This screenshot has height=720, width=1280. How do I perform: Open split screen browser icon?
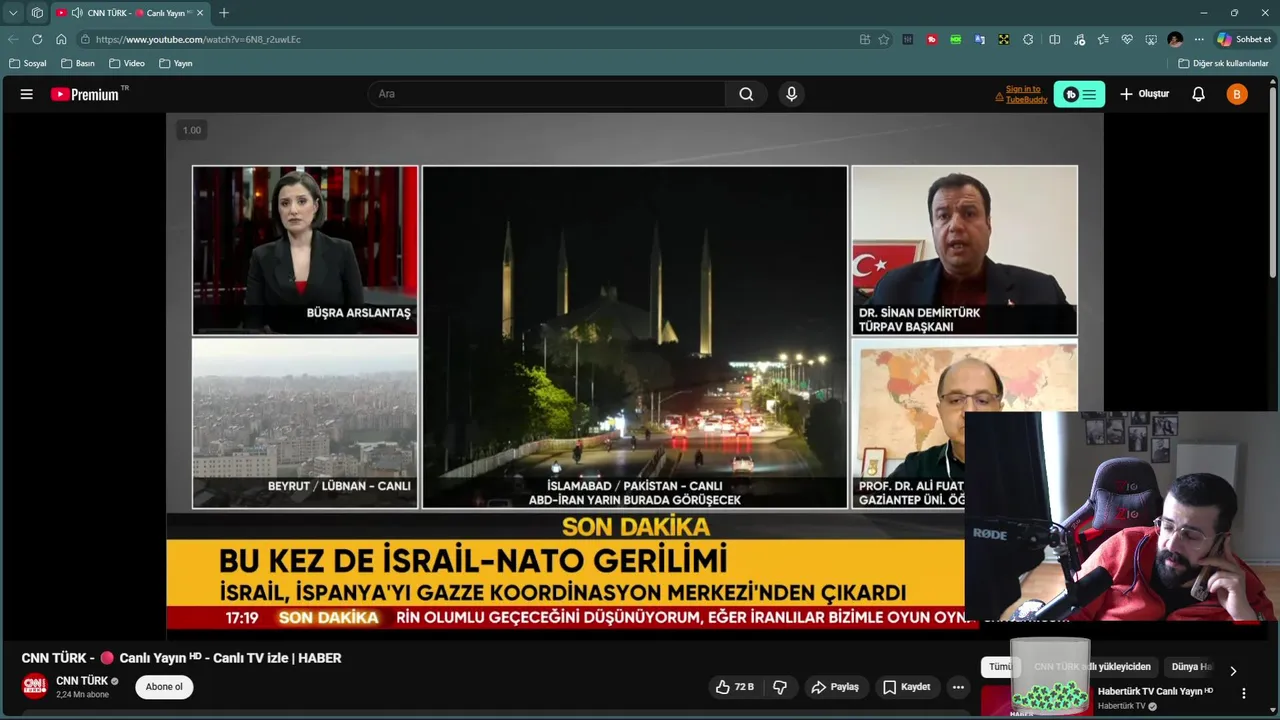(x=1054, y=39)
